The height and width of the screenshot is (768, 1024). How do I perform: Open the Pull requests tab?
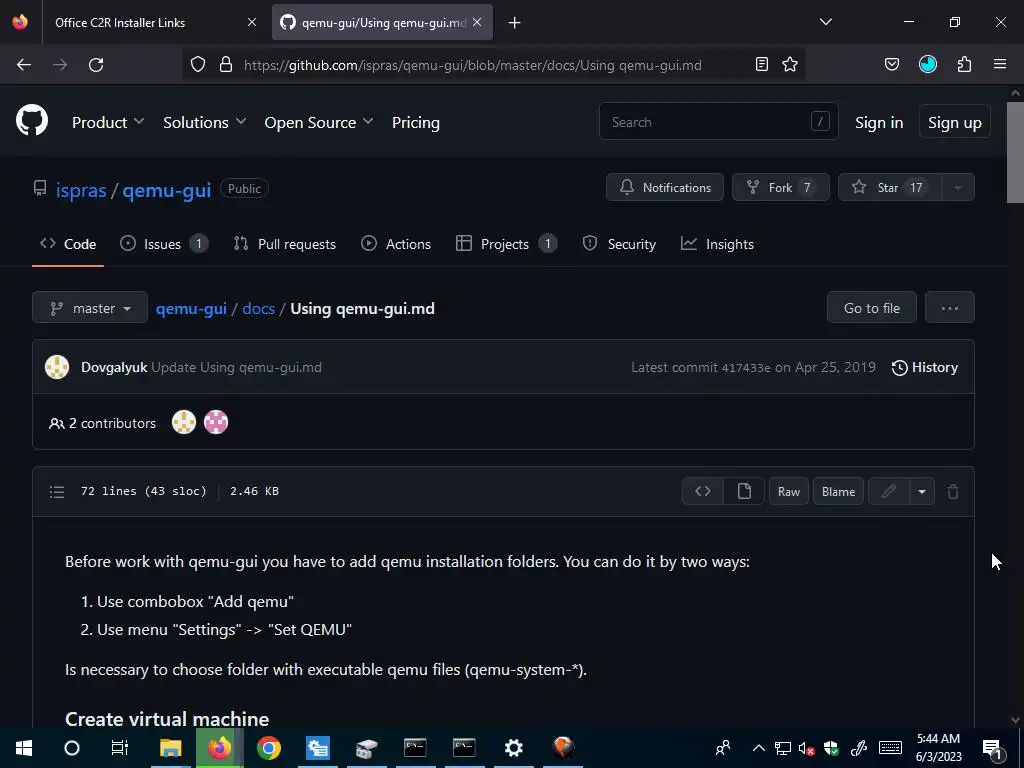click(x=285, y=244)
